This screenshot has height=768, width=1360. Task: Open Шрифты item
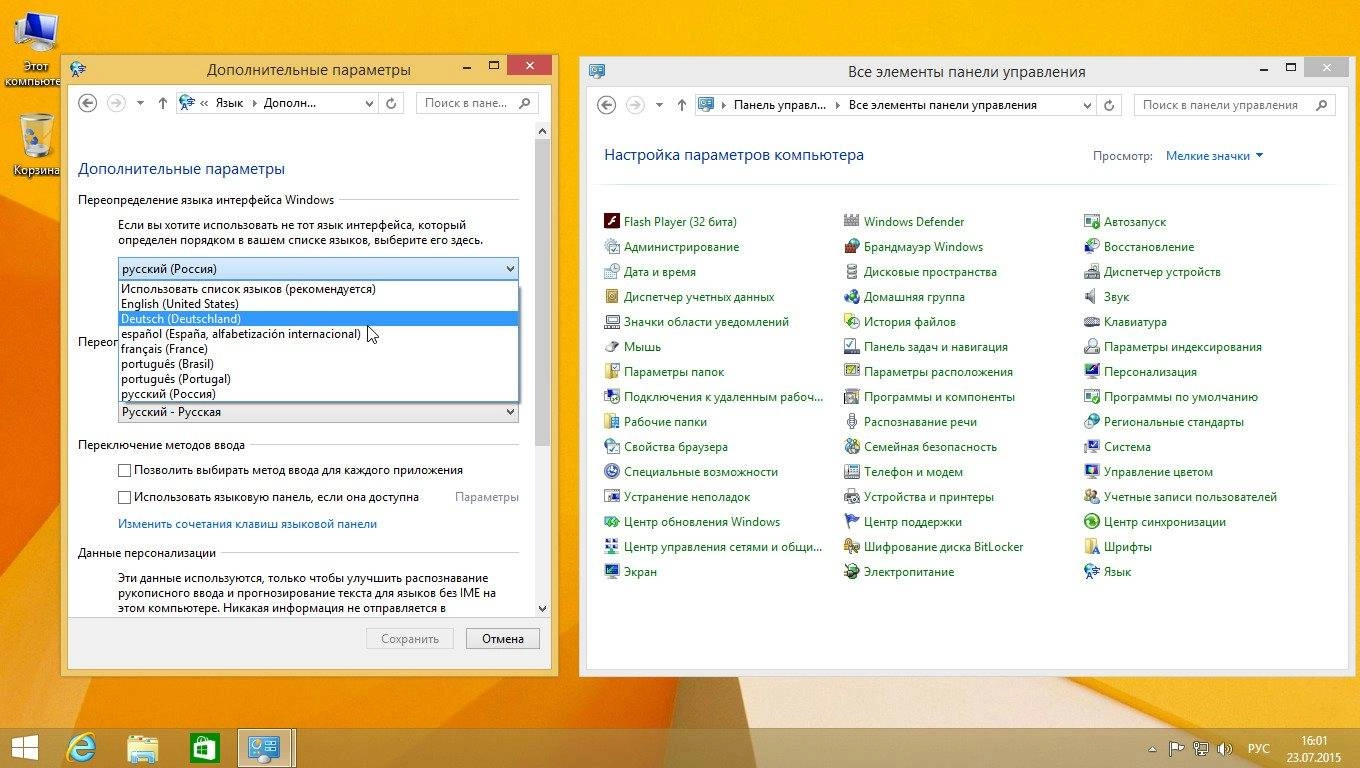click(x=1118, y=547)
